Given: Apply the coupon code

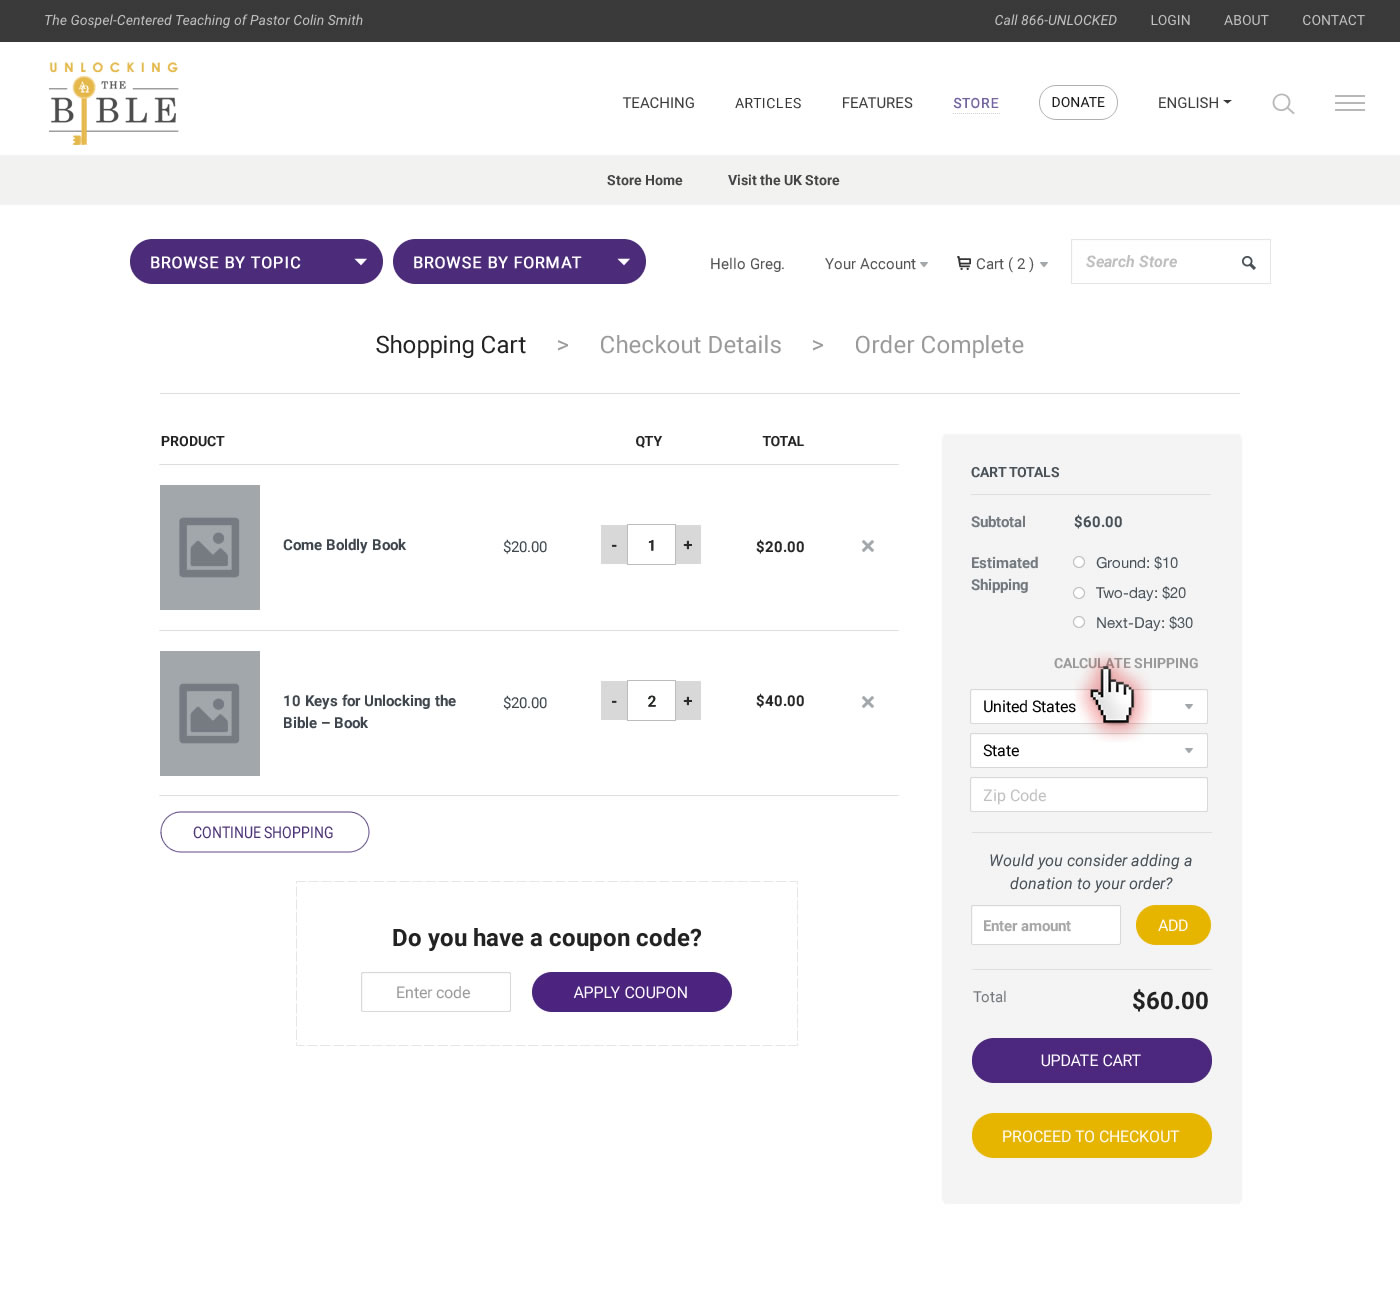Looking at the screenshot, I should (632, 992).
